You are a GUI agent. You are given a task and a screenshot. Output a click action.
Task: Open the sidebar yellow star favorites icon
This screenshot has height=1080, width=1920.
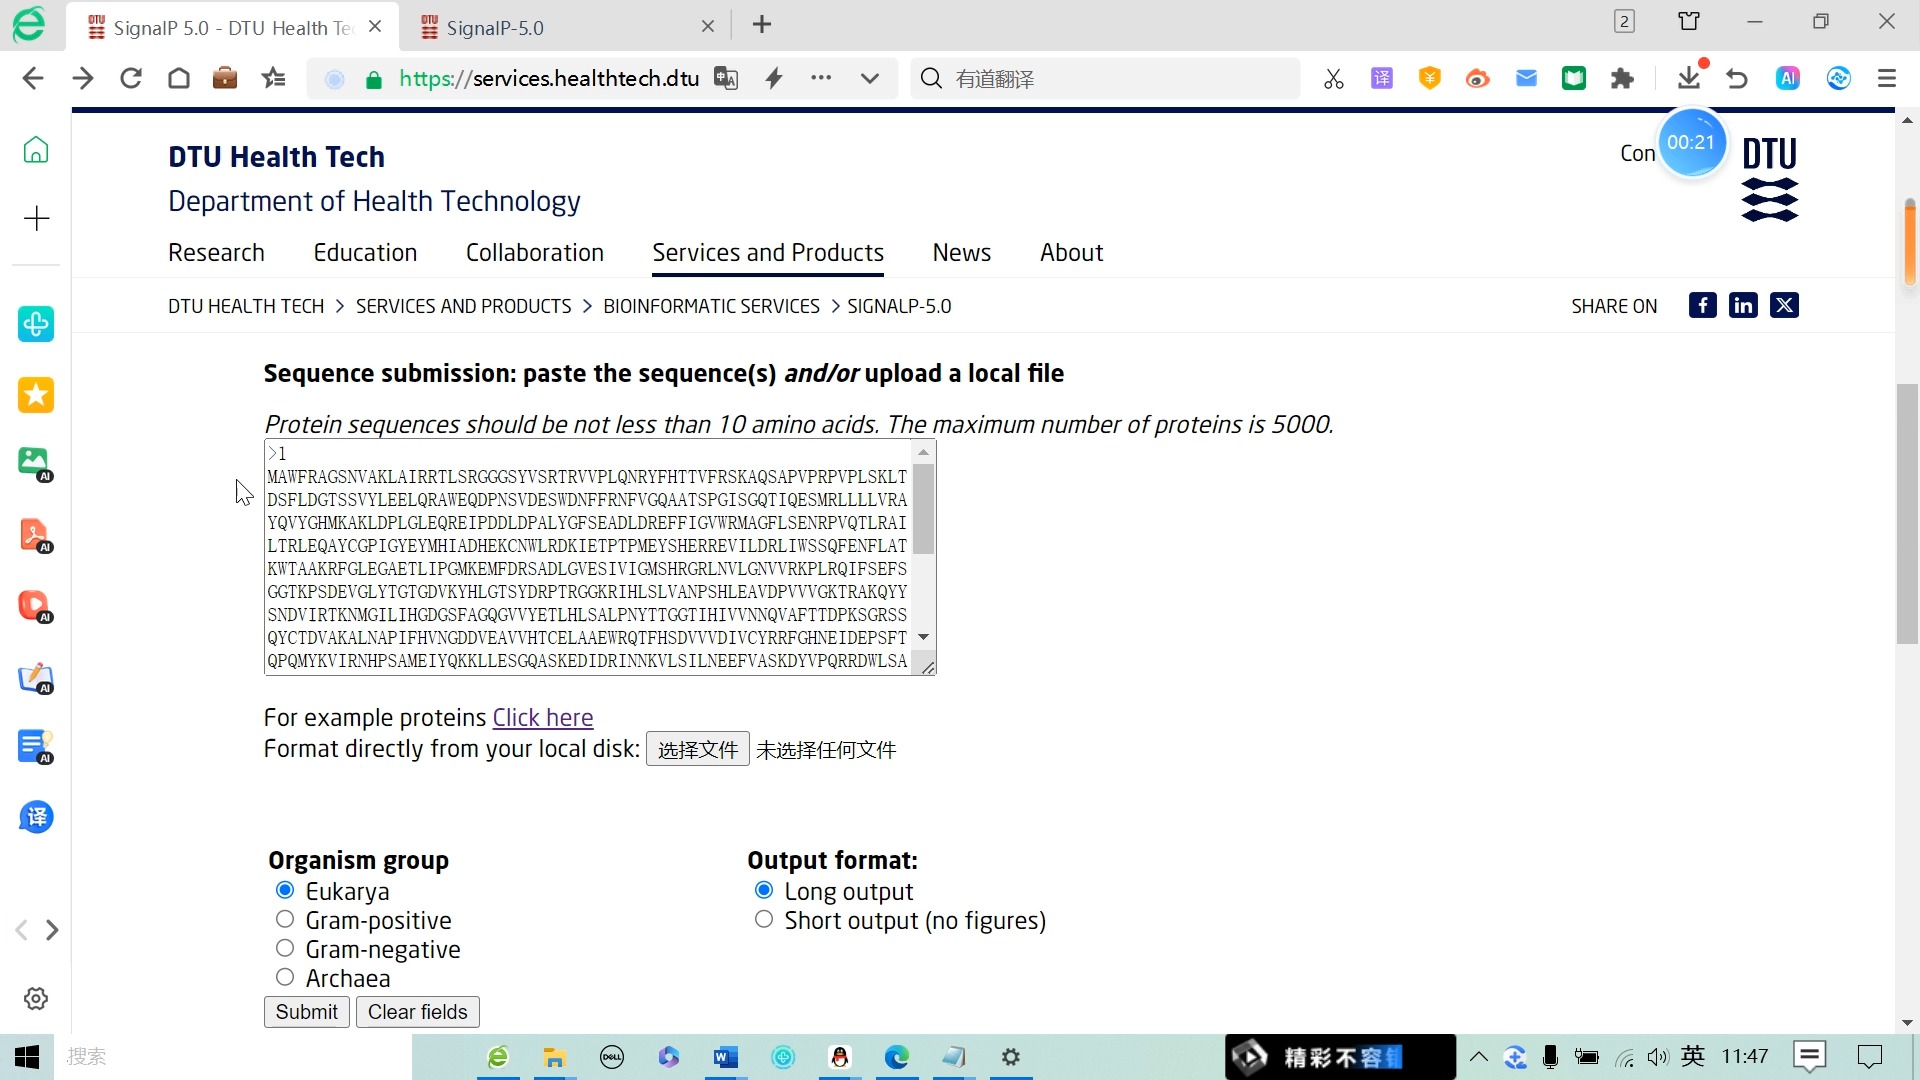pos(36,395)
